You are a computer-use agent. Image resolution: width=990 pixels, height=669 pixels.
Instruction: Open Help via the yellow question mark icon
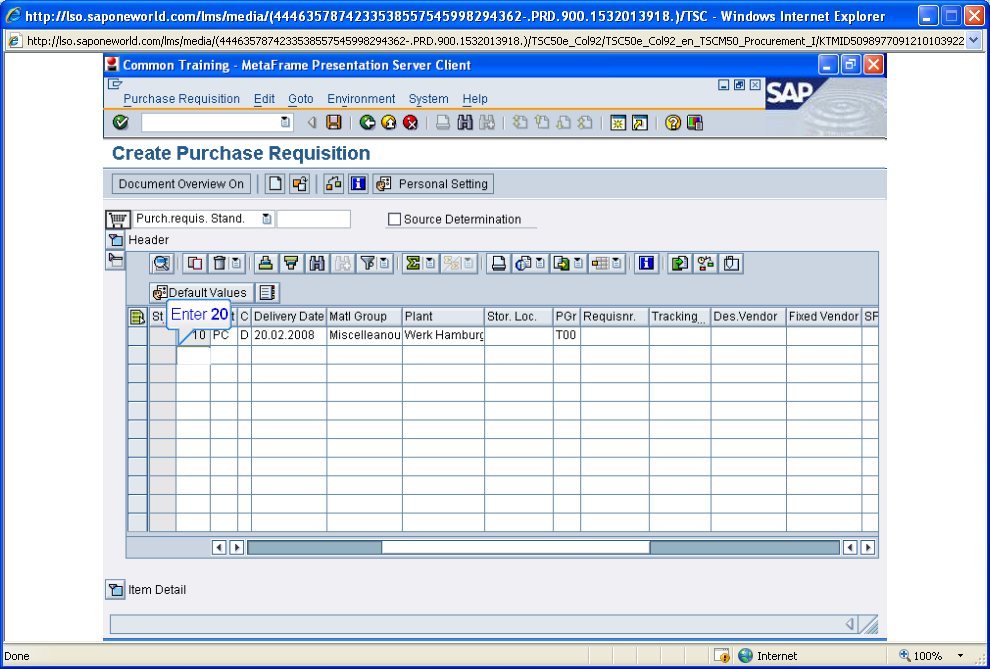coord(672,123)
